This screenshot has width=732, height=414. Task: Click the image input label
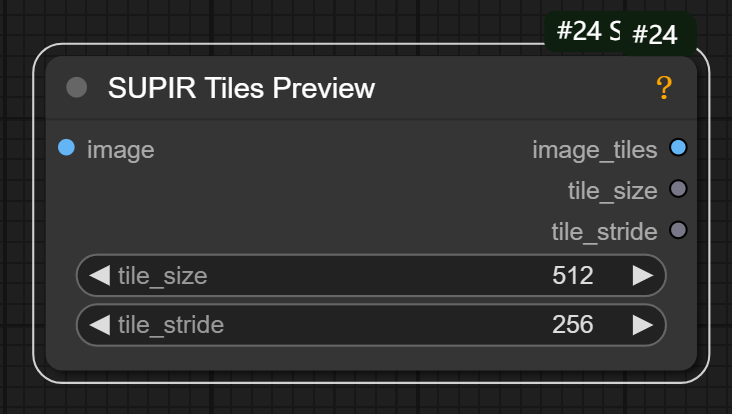120,150
